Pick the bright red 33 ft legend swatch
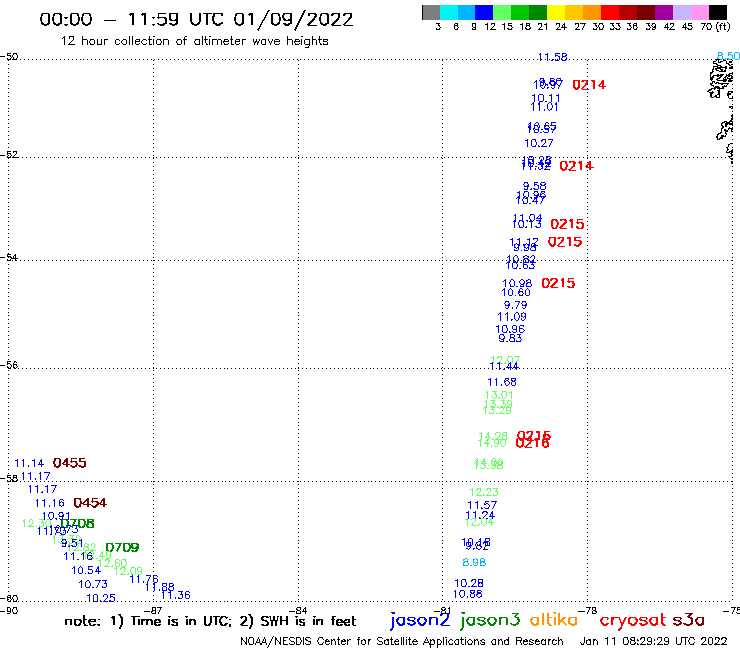 point(610,12)
